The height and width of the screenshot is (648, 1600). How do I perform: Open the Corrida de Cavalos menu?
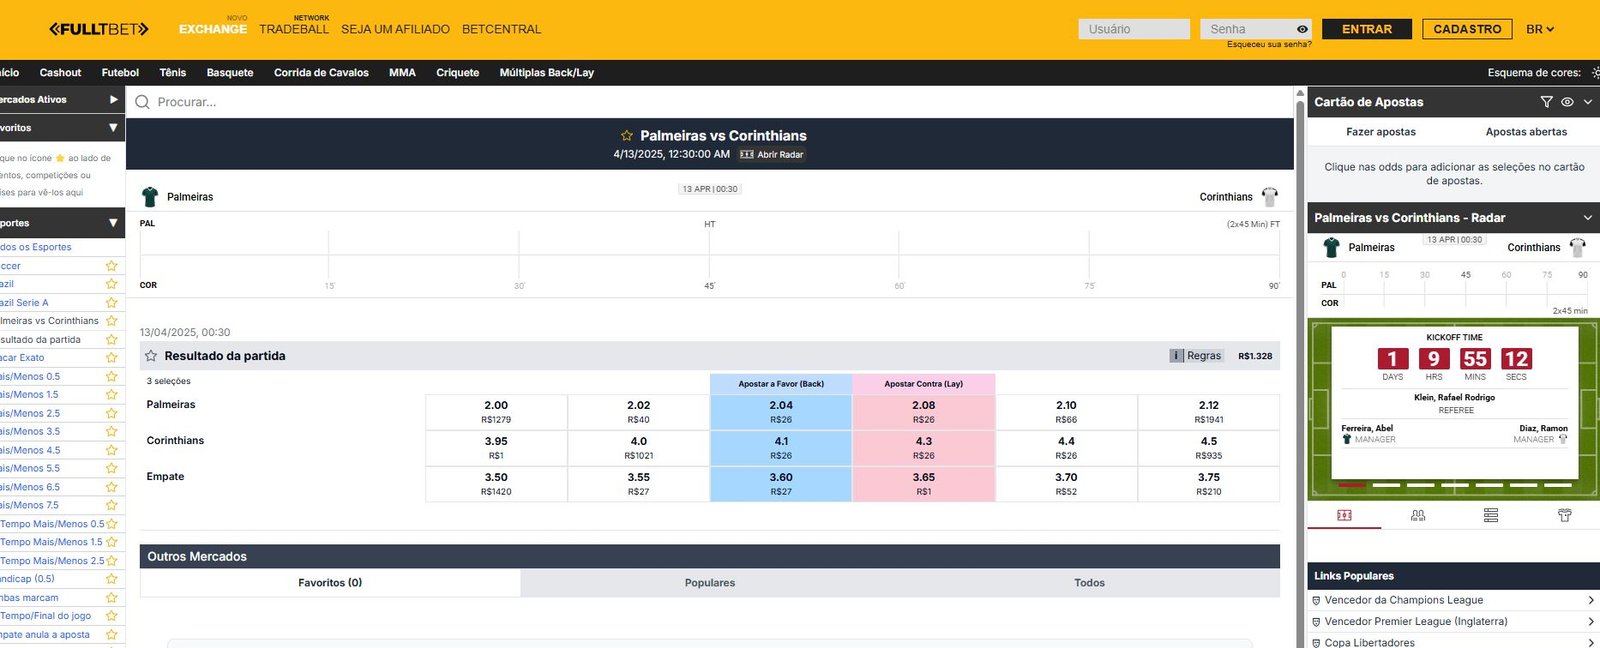321,73
